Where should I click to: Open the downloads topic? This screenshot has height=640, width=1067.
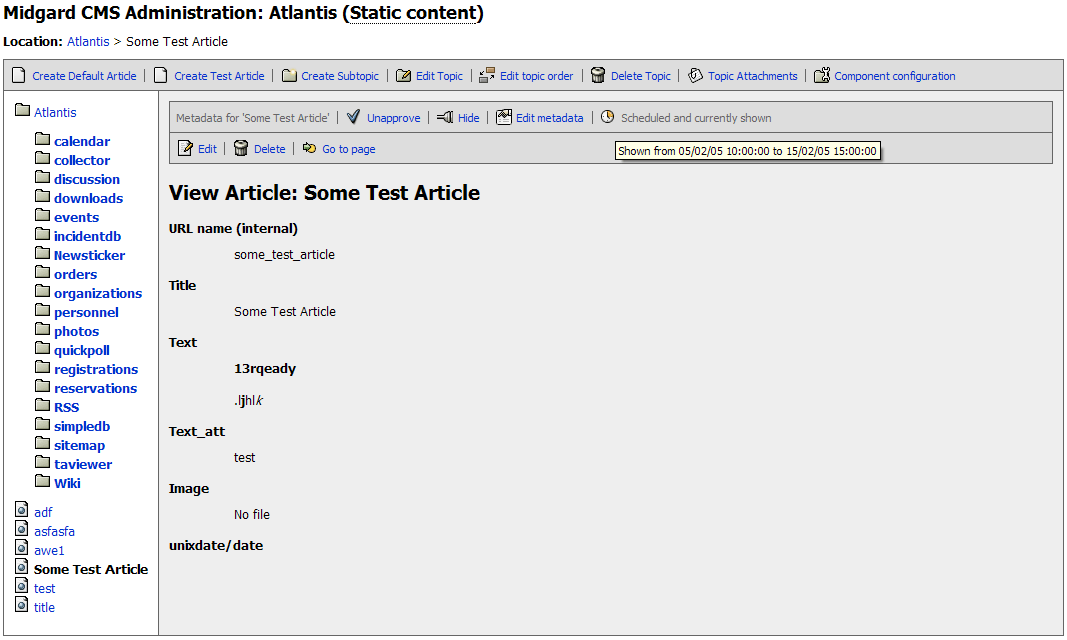[88, 199]
